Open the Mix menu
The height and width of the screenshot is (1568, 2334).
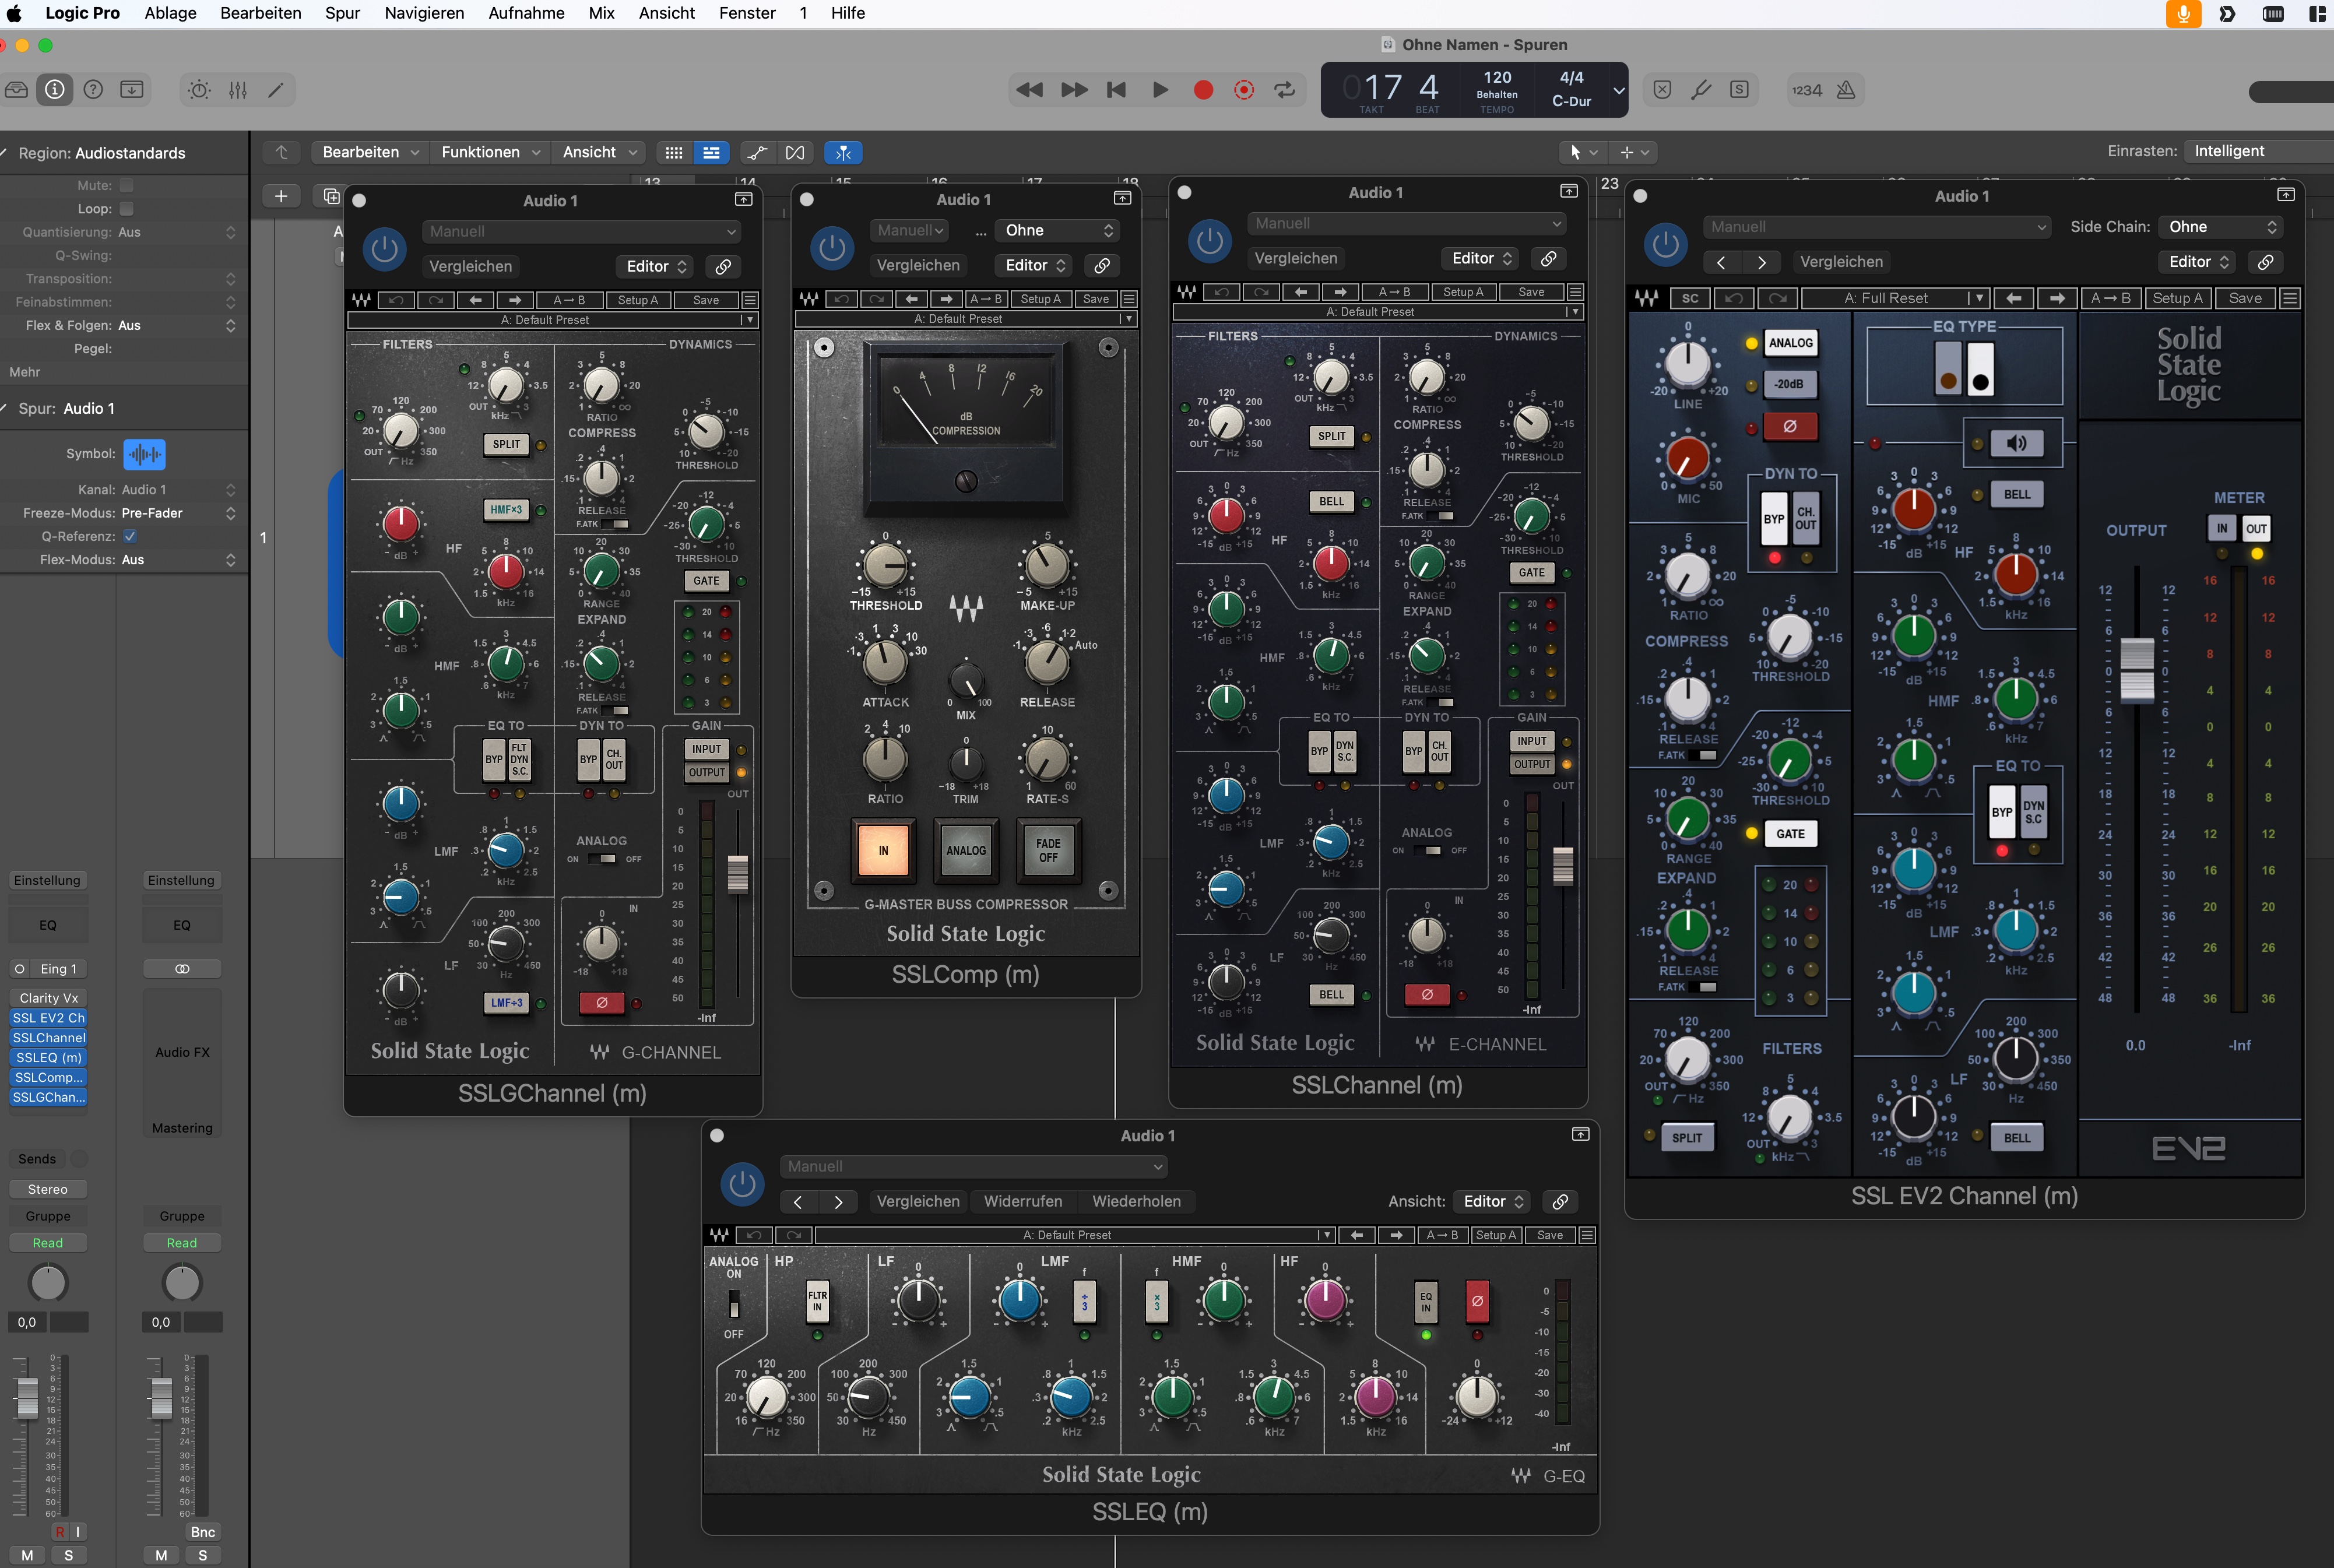click(601, 13)
